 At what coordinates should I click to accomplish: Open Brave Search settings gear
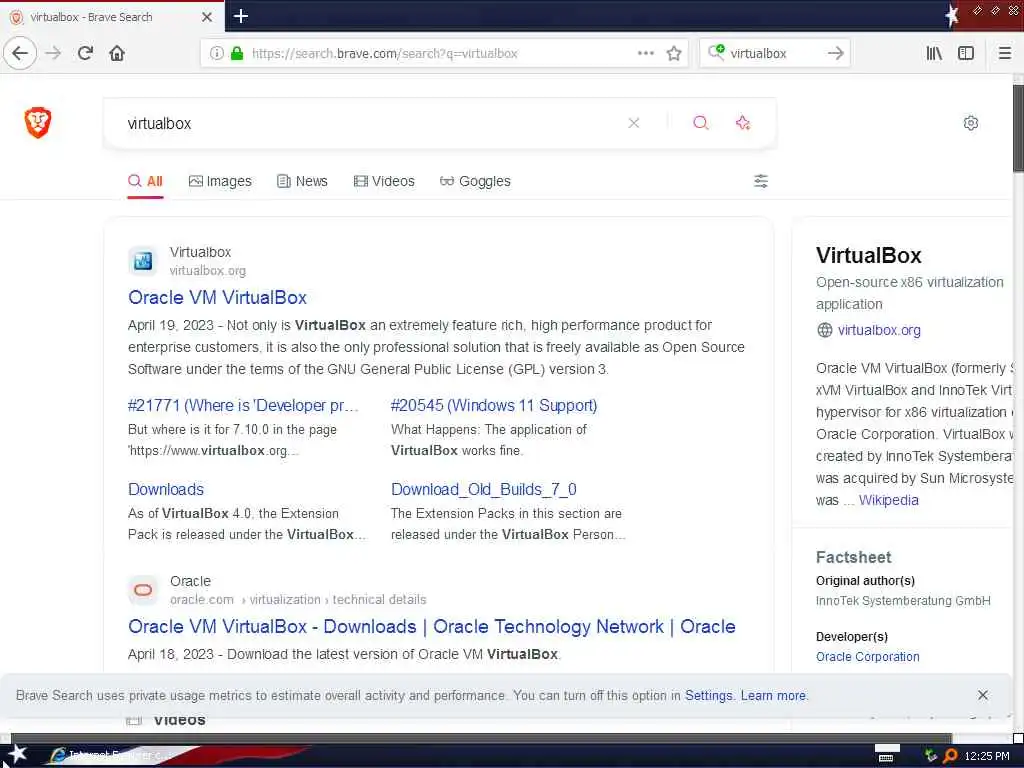[x=970, y=123]
